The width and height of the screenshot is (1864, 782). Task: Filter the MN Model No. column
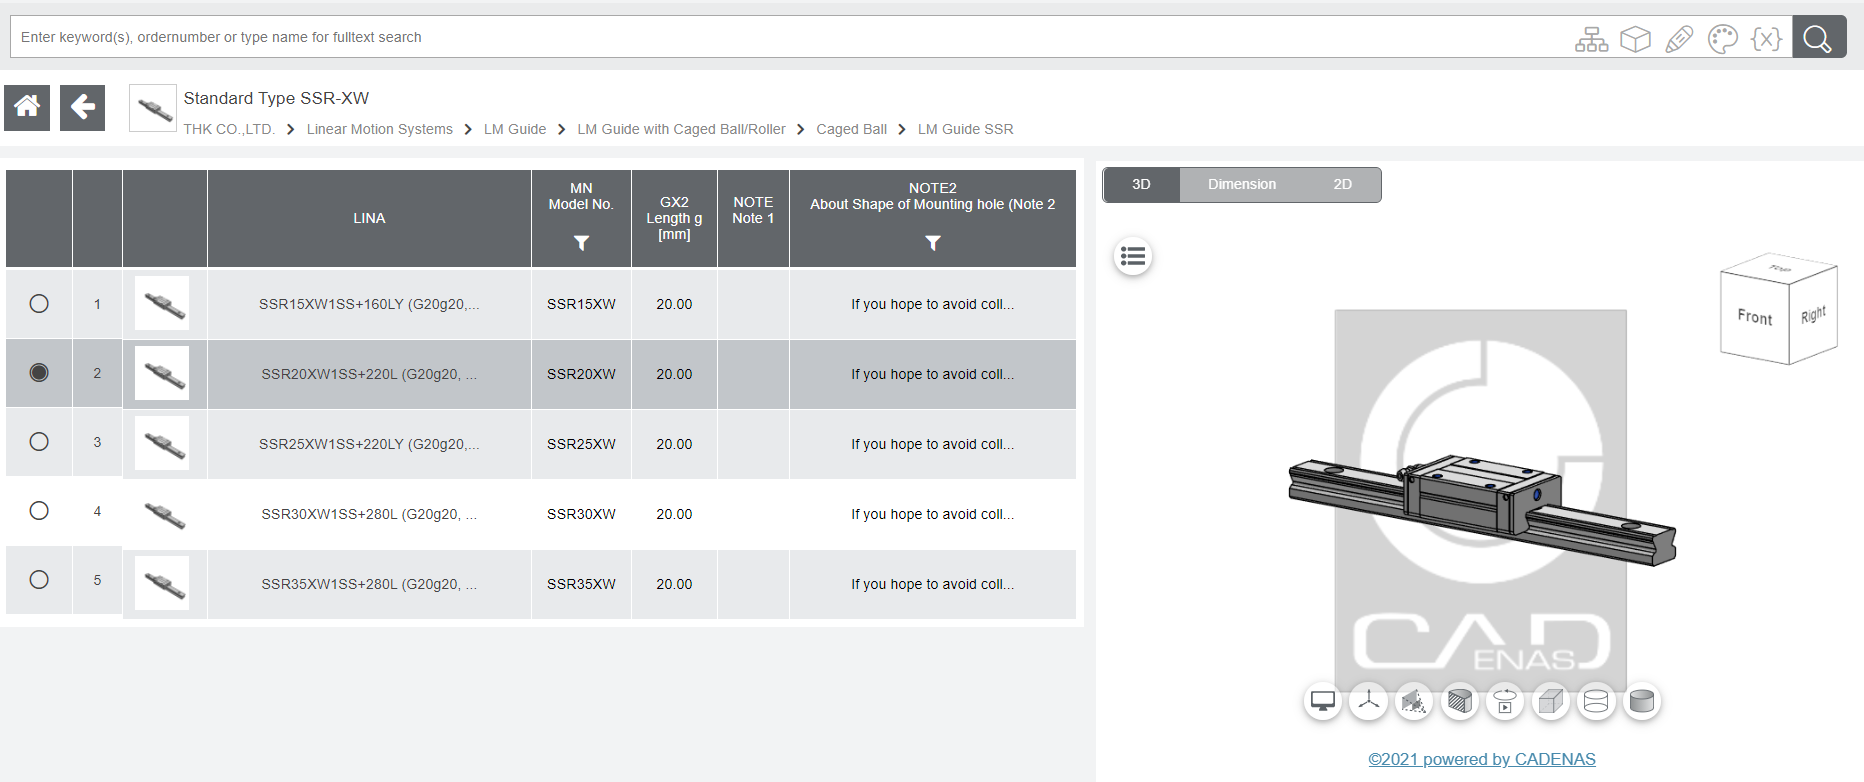click(581, 243)
